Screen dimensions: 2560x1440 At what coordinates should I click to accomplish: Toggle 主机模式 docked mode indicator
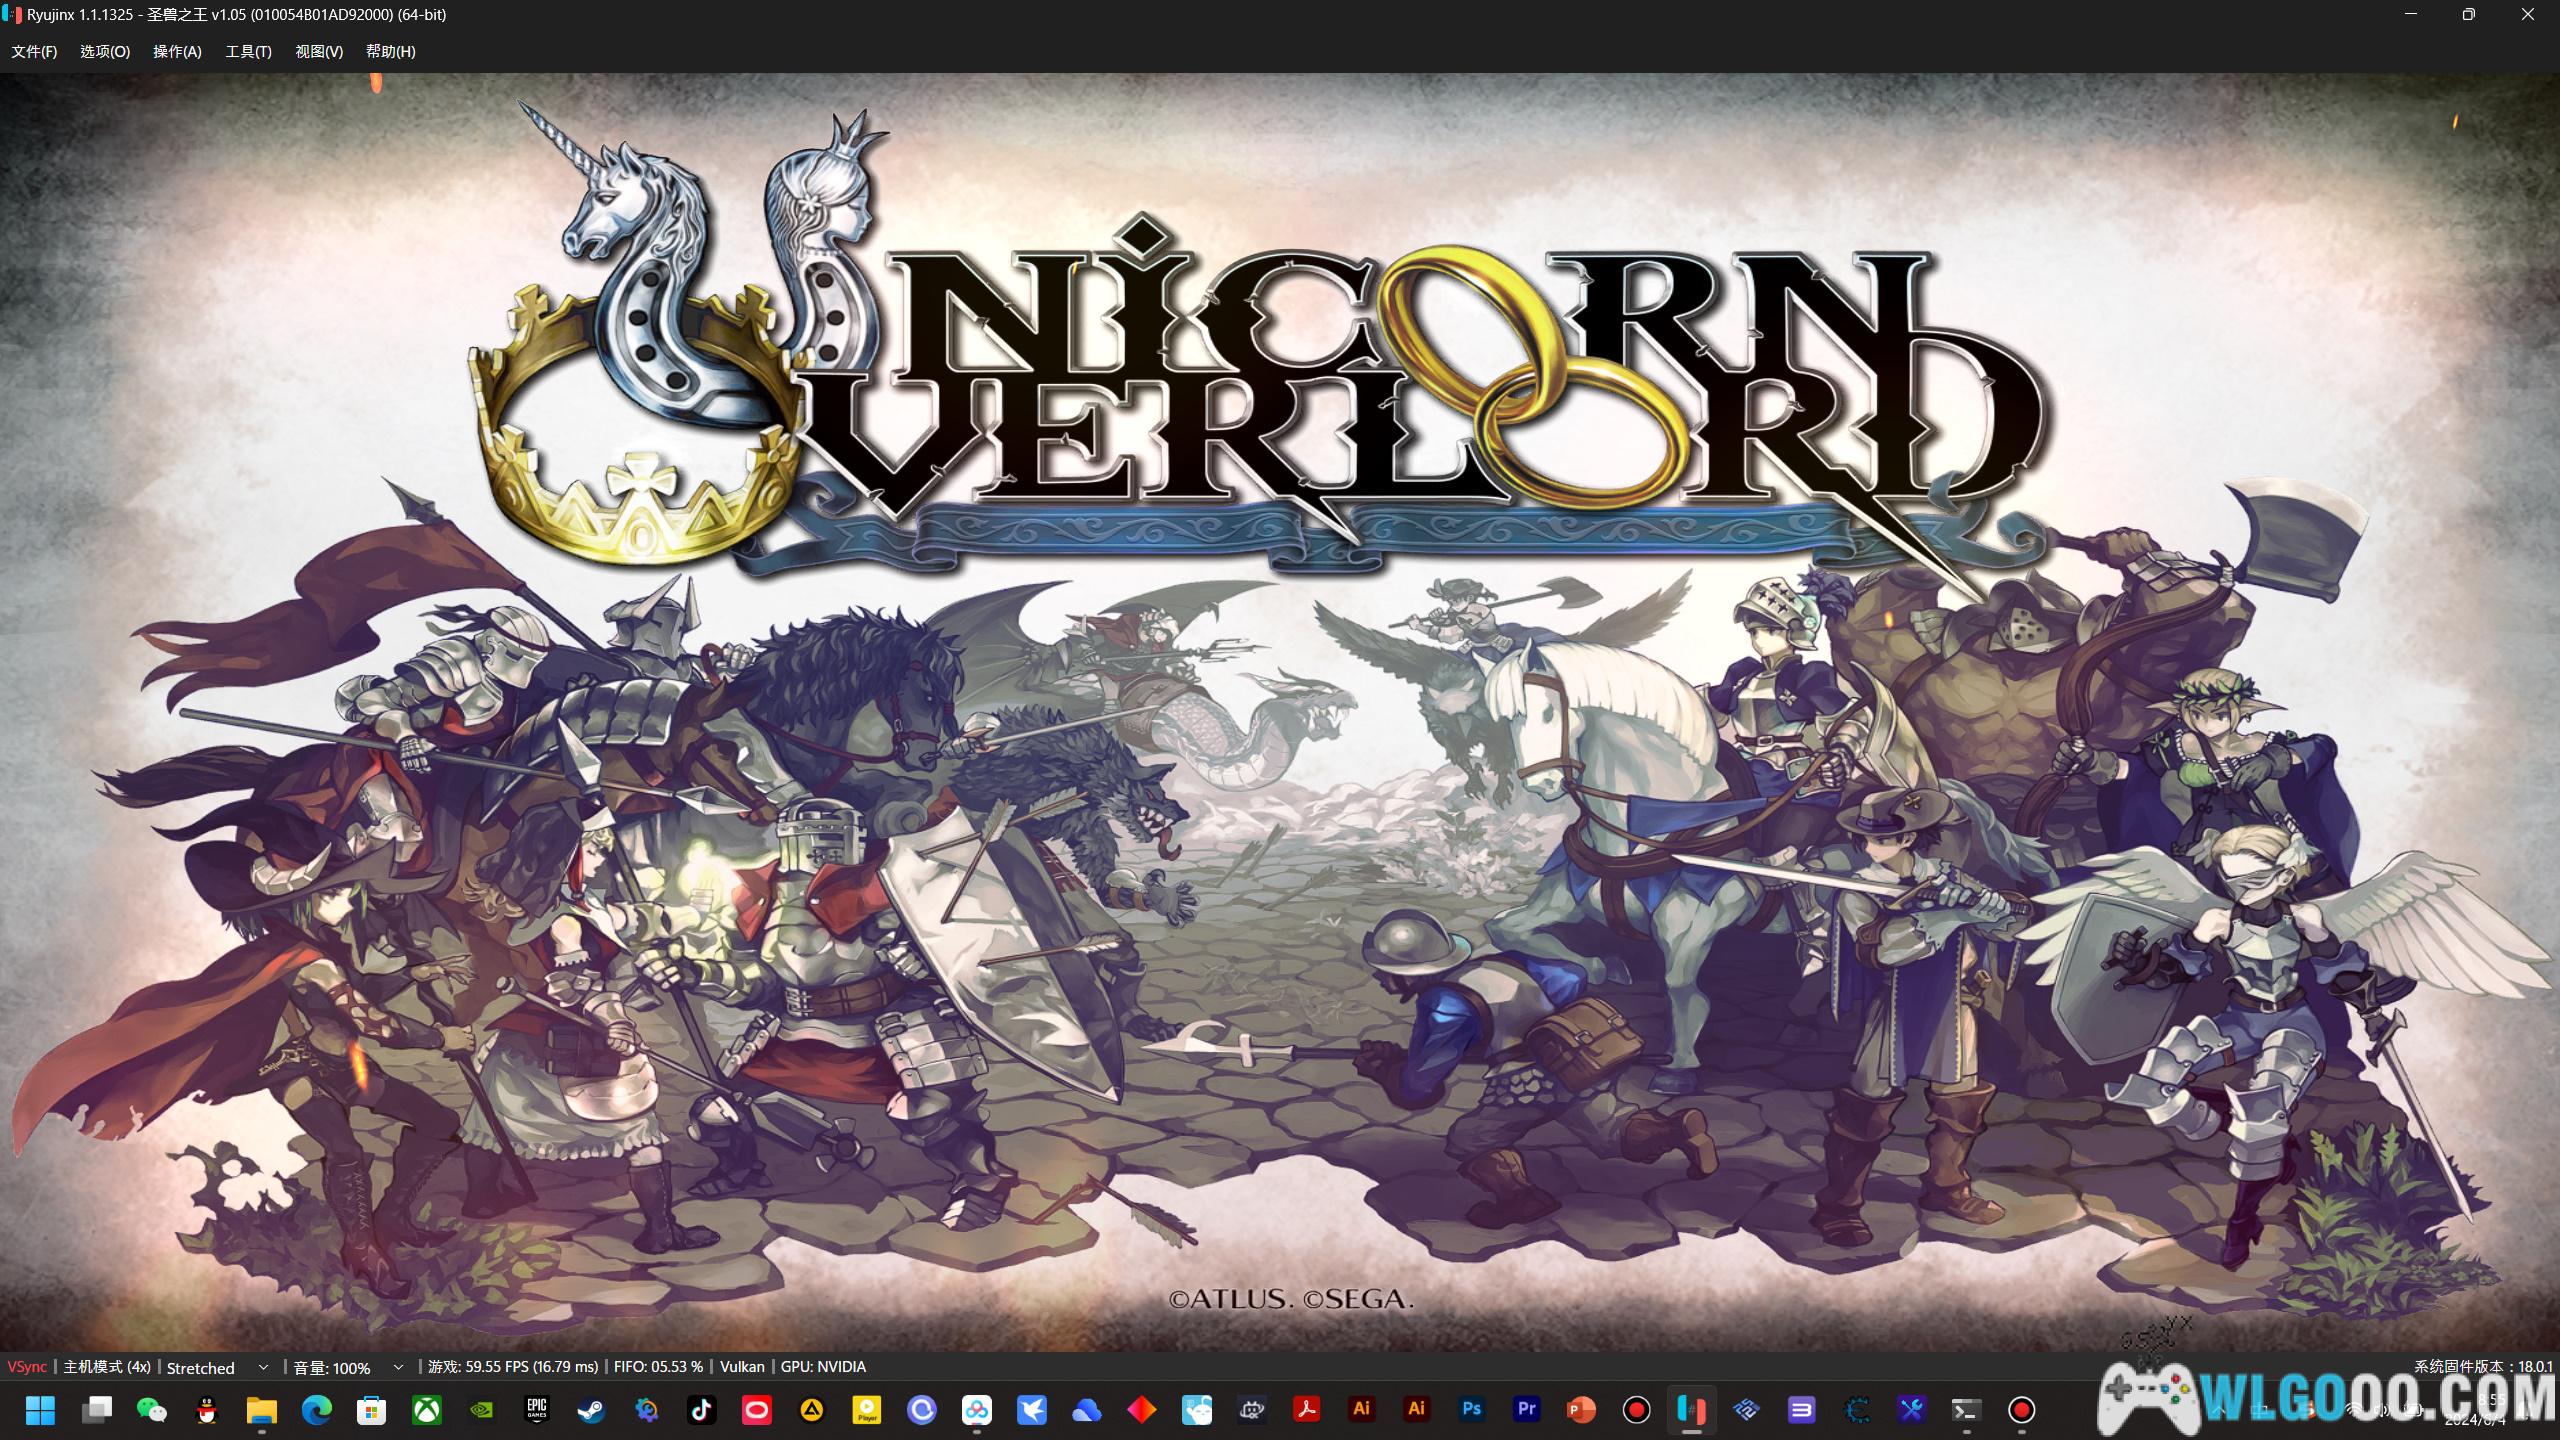click(107, 1367)
